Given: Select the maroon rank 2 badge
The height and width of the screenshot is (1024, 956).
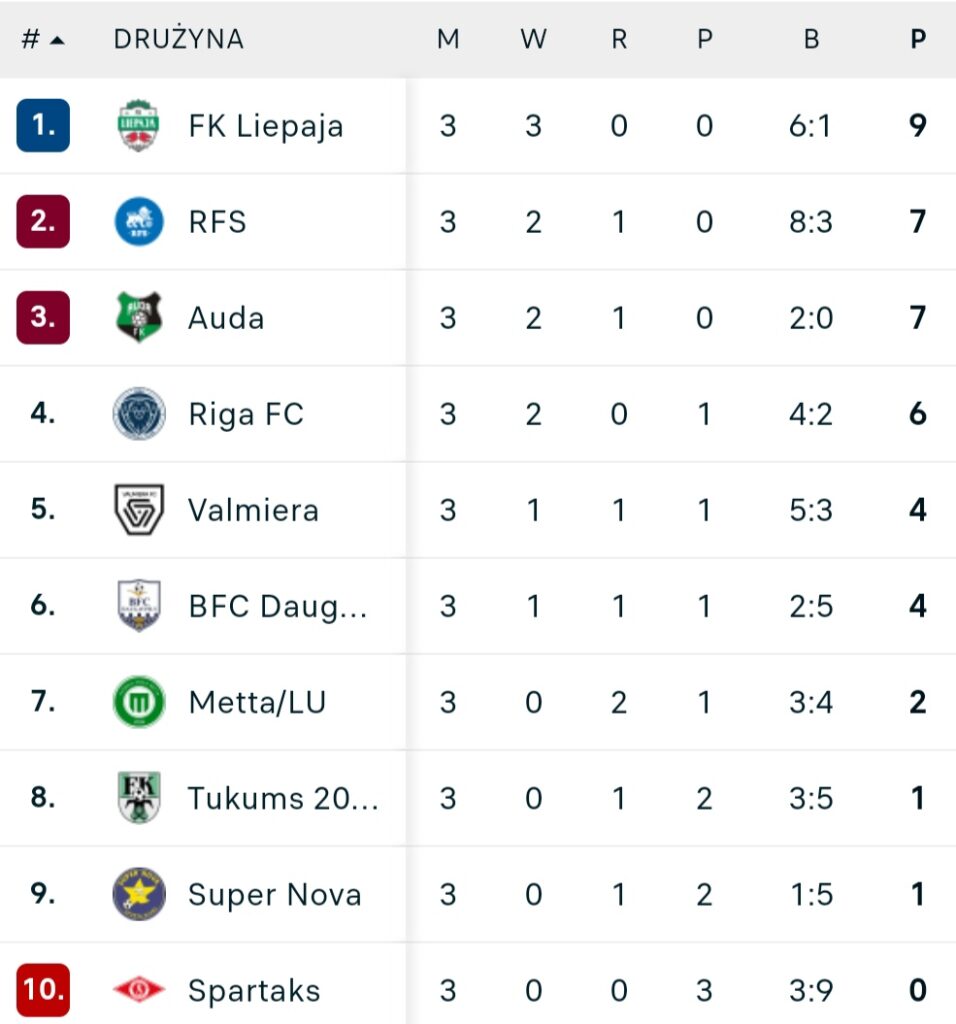Looking at the screenshot, I should tap(43, 222).
